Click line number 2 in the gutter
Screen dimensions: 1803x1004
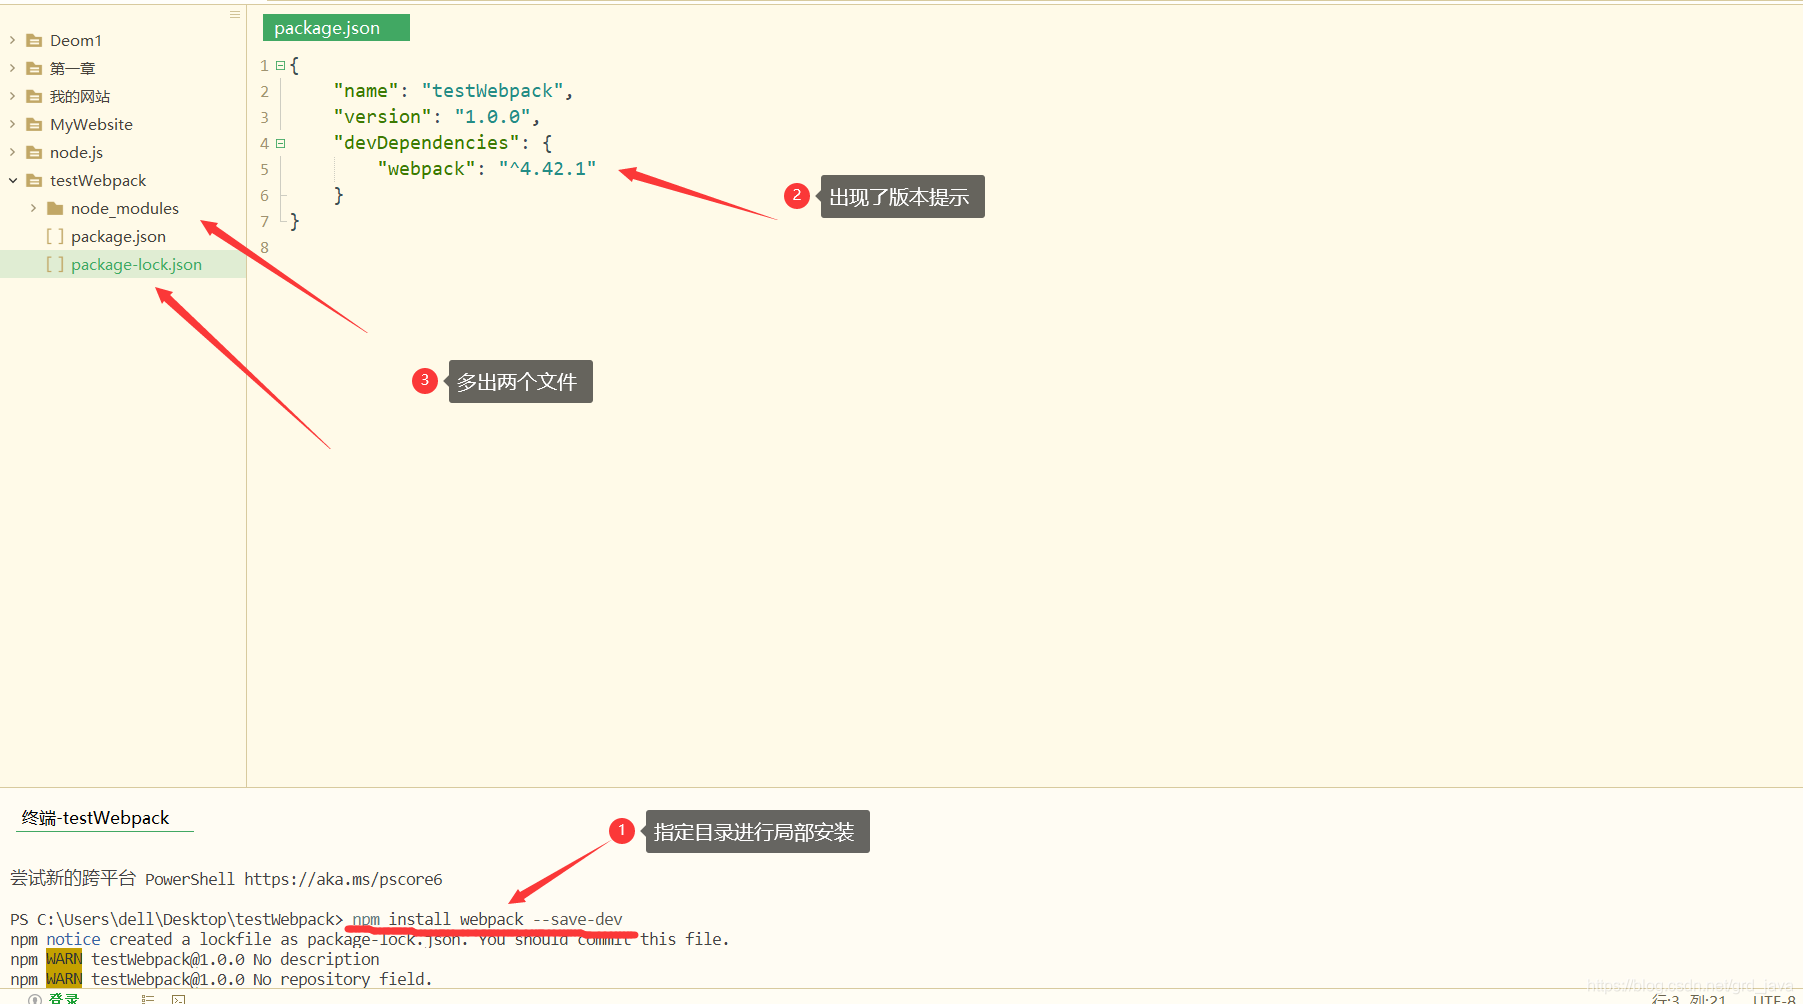pos(264,91)
